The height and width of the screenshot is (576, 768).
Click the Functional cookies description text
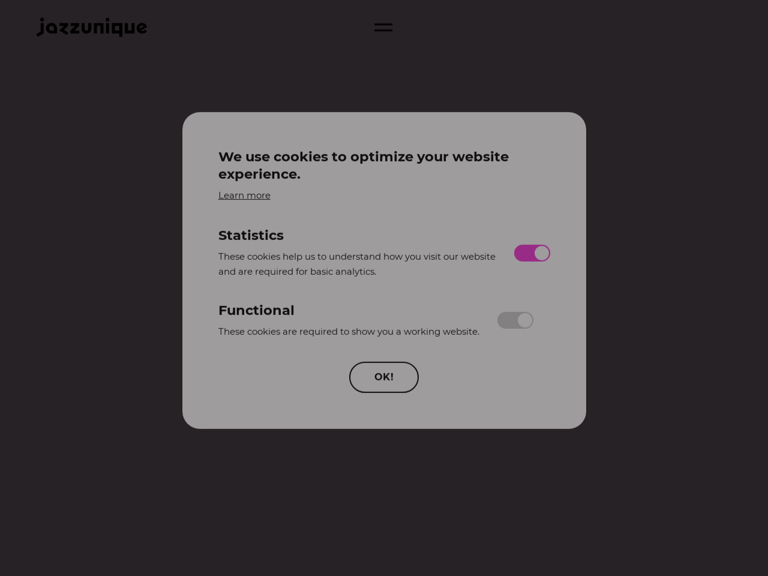click(x=349, y=332)
